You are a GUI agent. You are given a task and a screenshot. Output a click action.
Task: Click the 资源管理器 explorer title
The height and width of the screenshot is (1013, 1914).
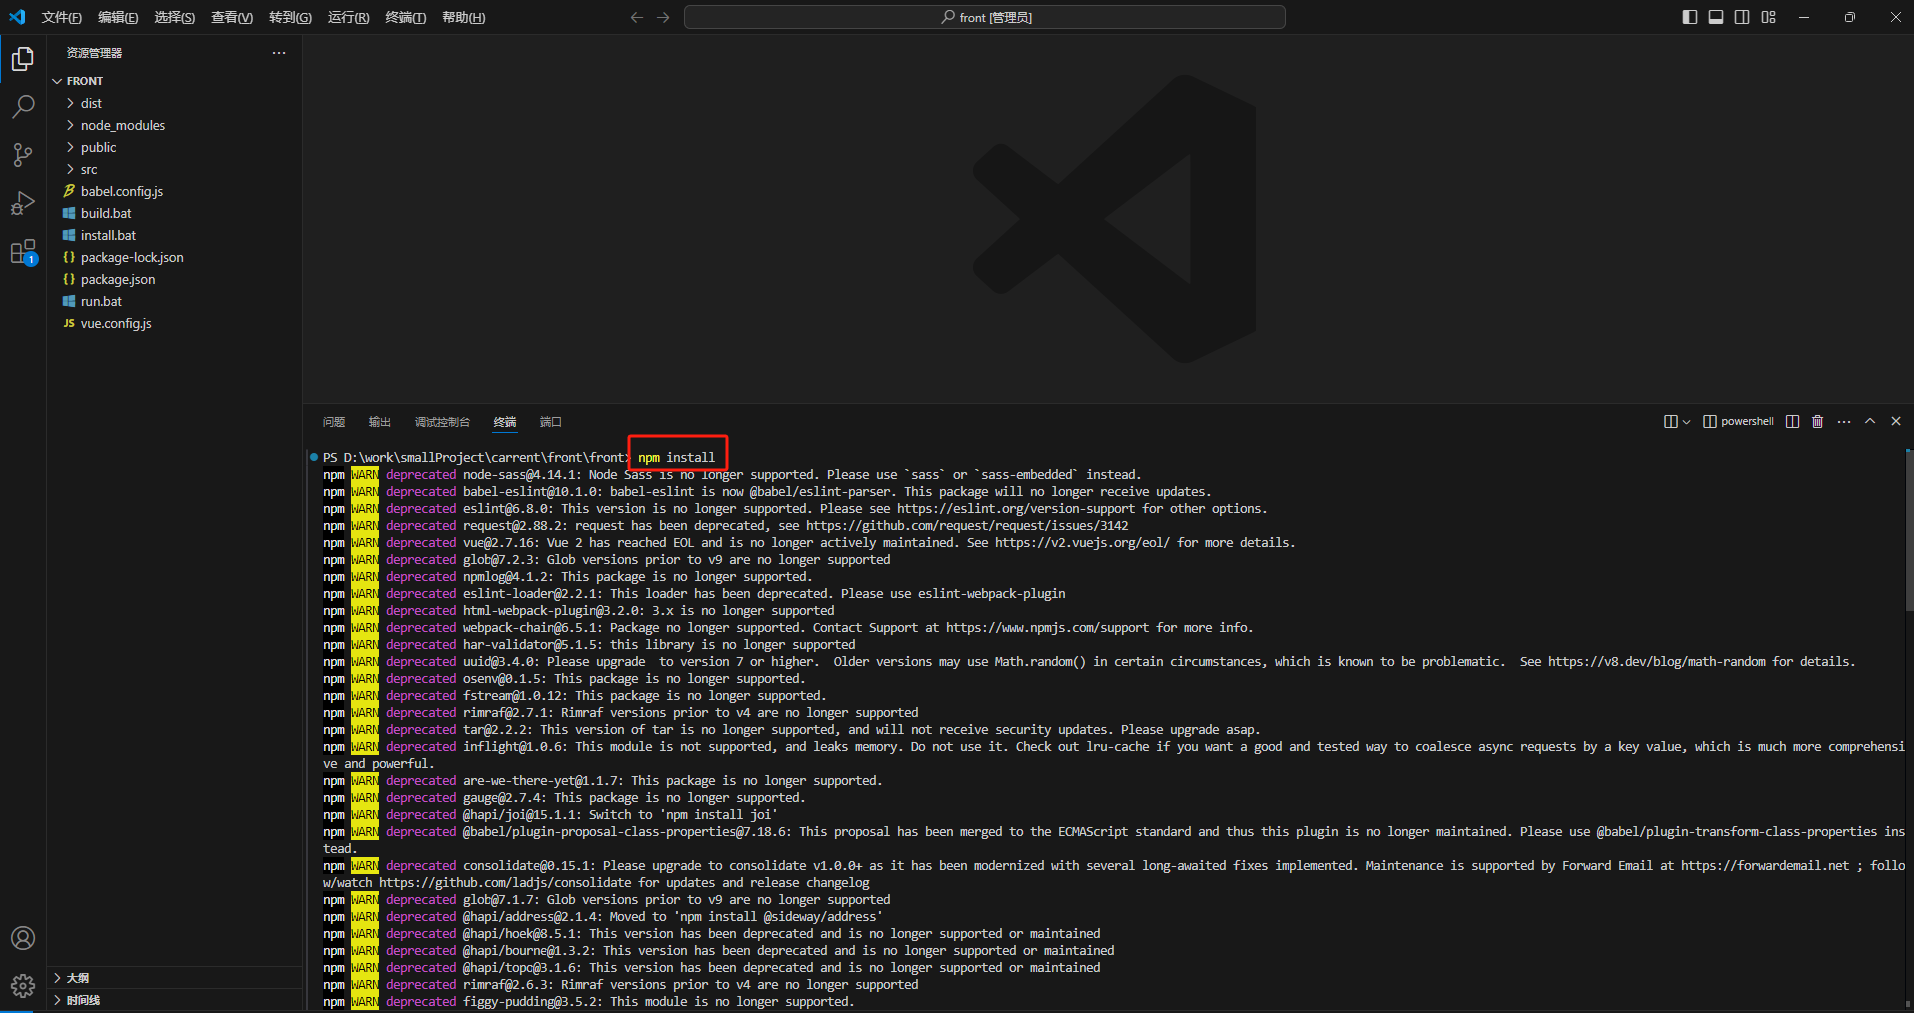click(x=94, y=53)
